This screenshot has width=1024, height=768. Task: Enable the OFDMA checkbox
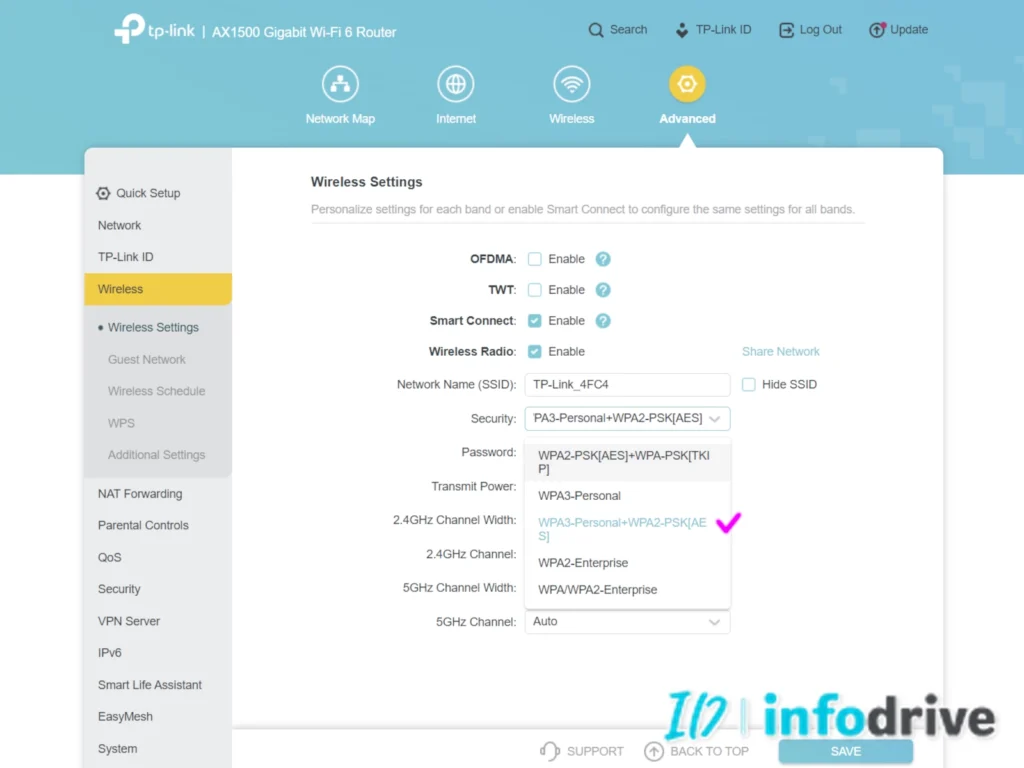point(534,259)
